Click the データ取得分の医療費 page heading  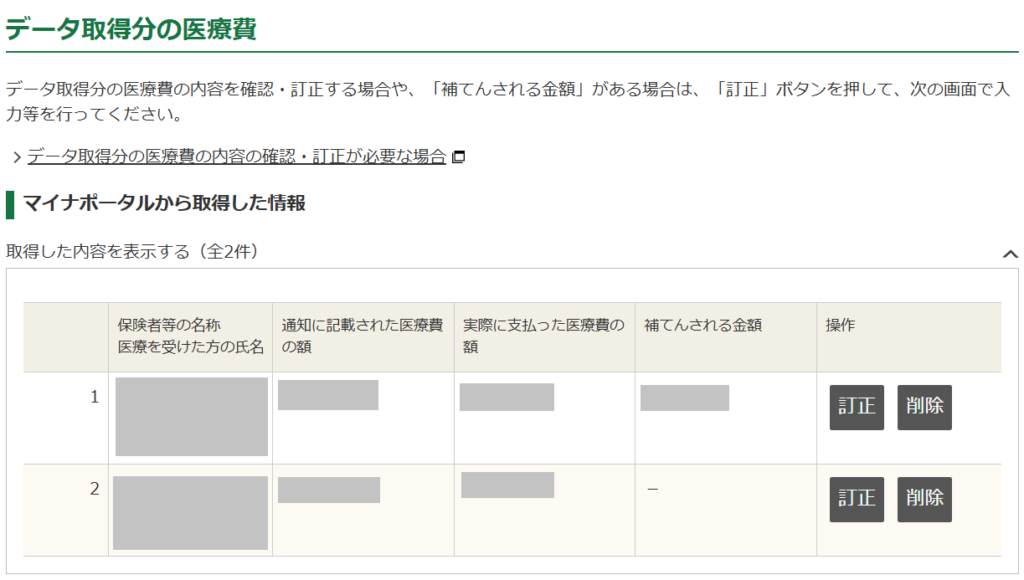tap(131, 29)
